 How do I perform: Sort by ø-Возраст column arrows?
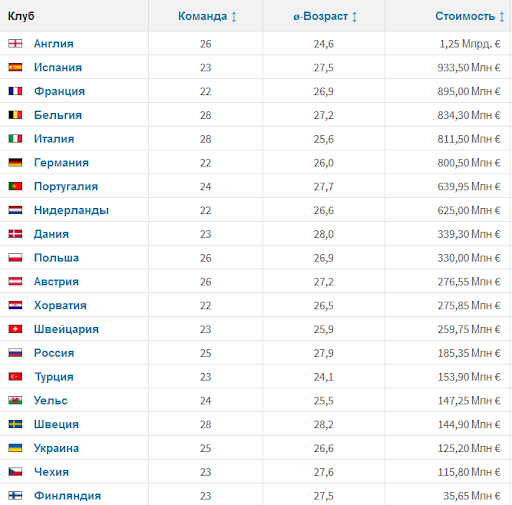[355, 17]
